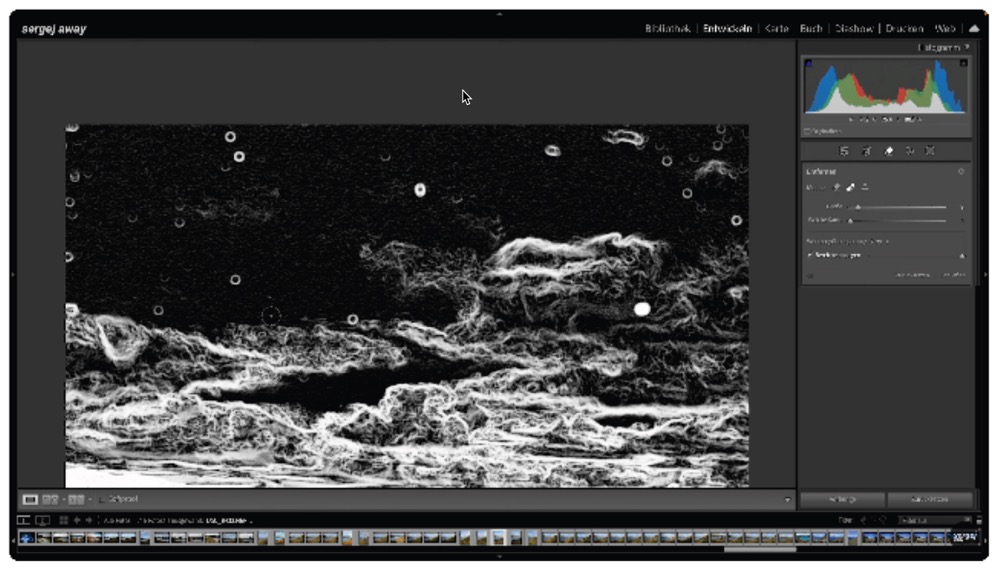The width and height of the screenshot is (1000, 568).
Task: Filter by rejected flag icon
Action: [x=883, y=521]
